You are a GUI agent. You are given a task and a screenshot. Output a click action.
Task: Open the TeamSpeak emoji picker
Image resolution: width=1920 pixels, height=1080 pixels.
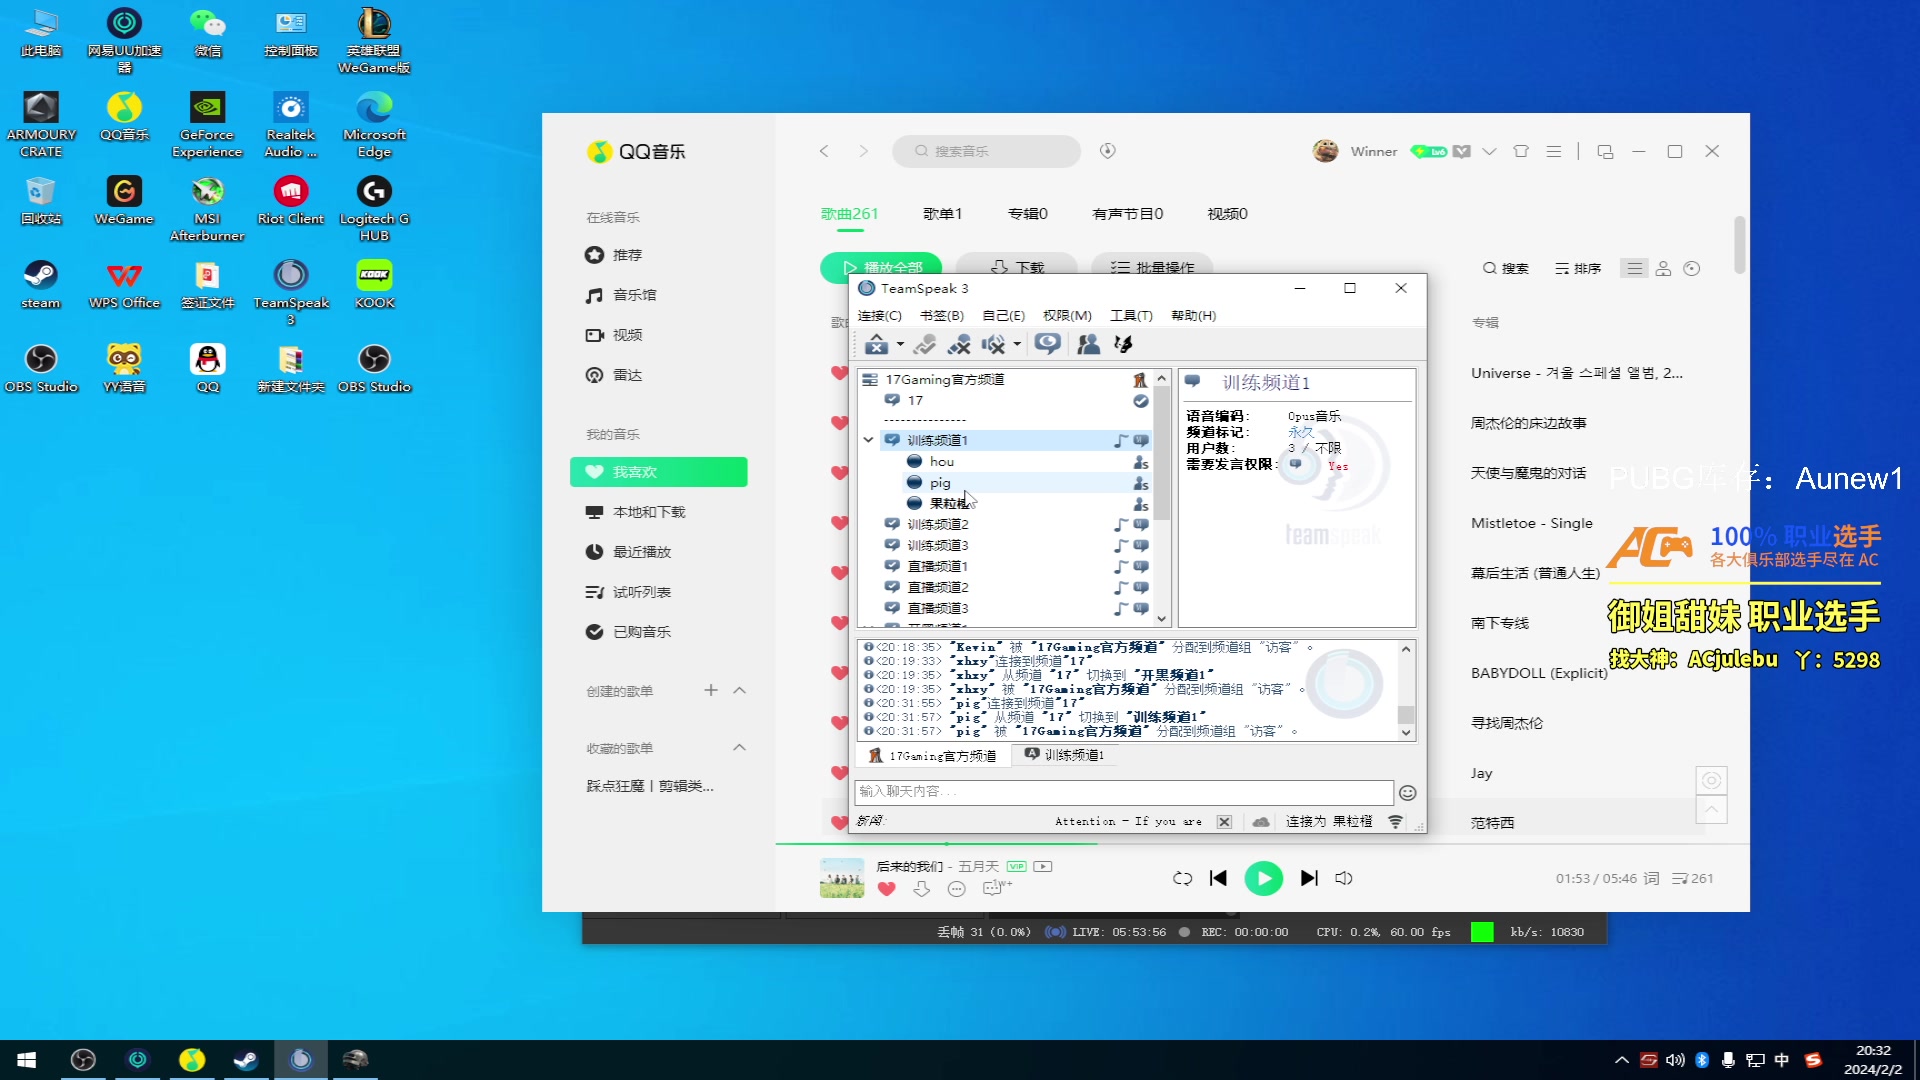[1407, 793]
